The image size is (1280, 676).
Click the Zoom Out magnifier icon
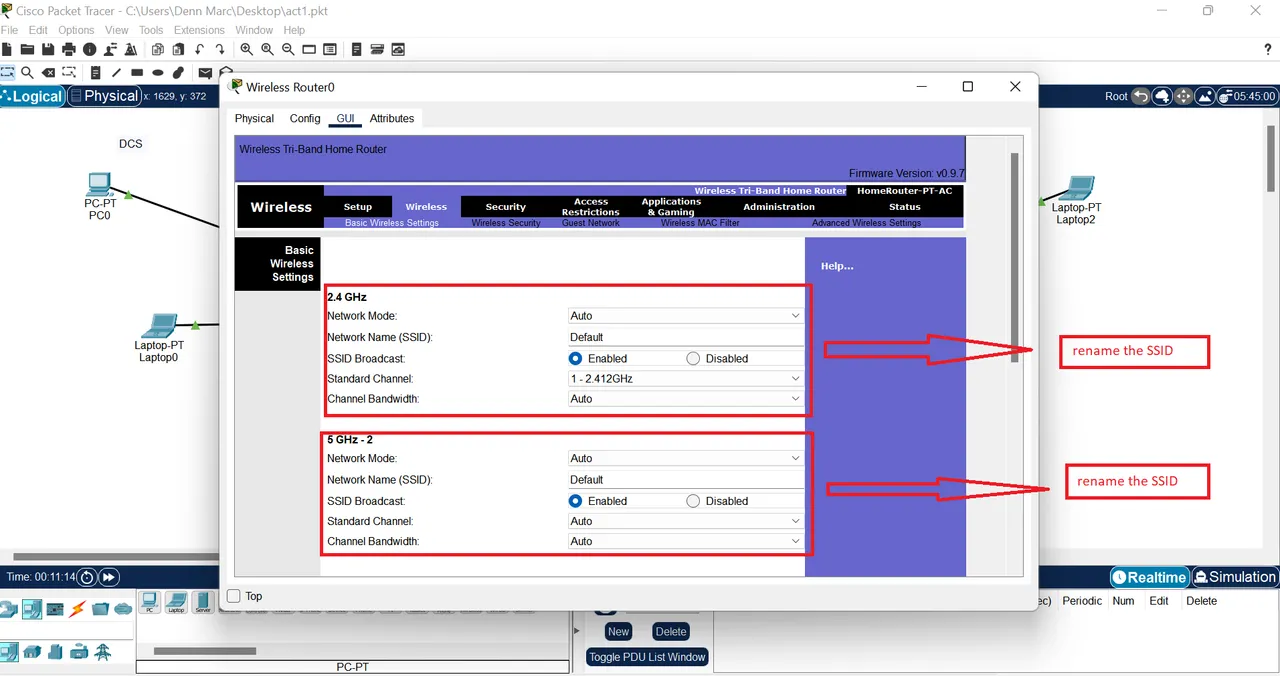(289, 49)
